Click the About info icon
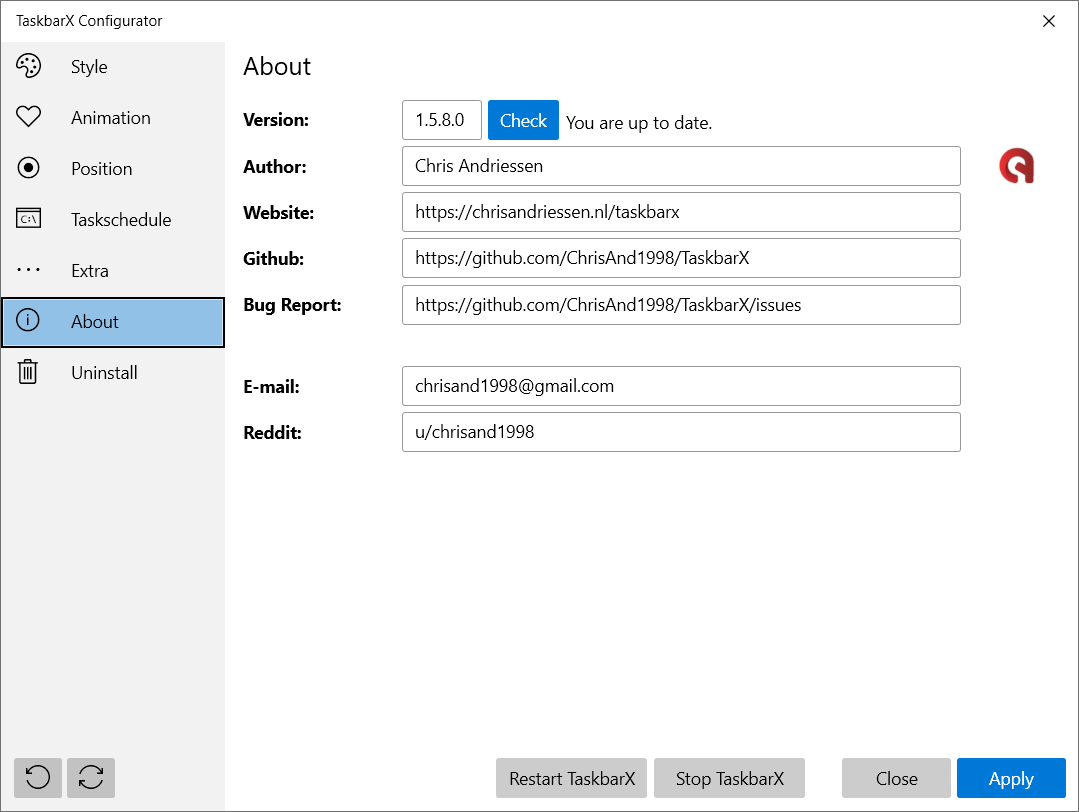This screenshot has height=812, width=1079. pos(28,320)
